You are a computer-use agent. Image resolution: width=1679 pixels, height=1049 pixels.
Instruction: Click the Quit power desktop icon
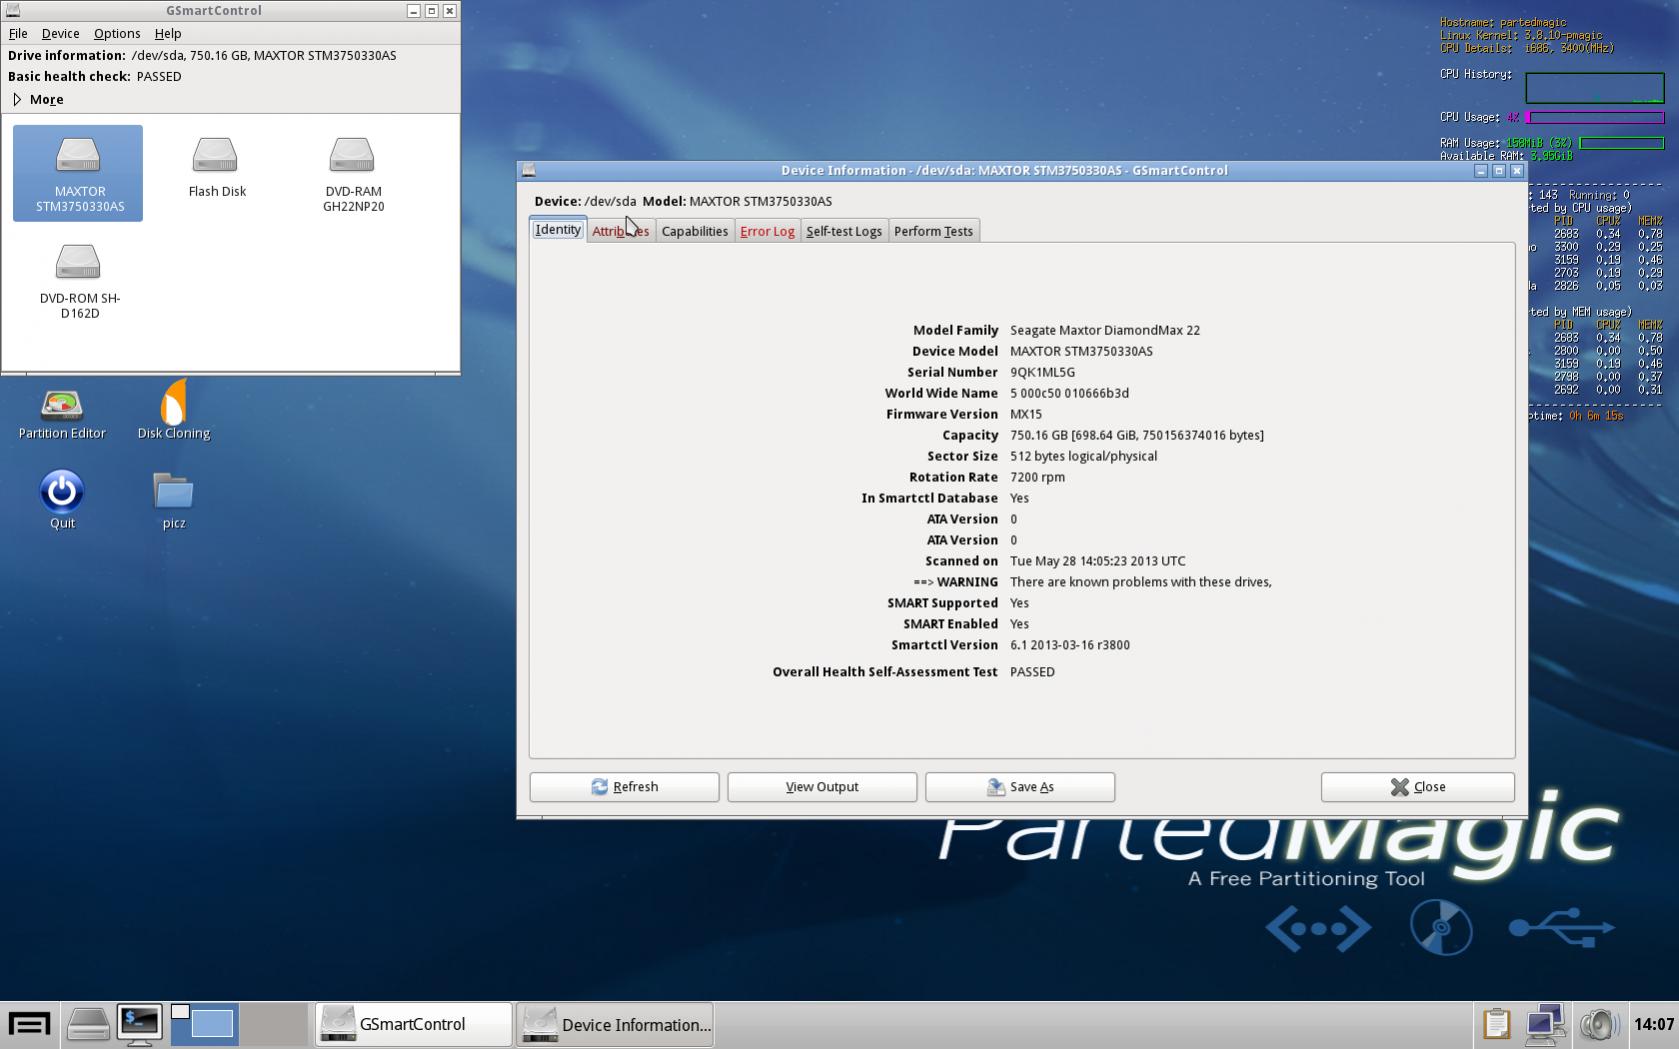tap(62, 499)
